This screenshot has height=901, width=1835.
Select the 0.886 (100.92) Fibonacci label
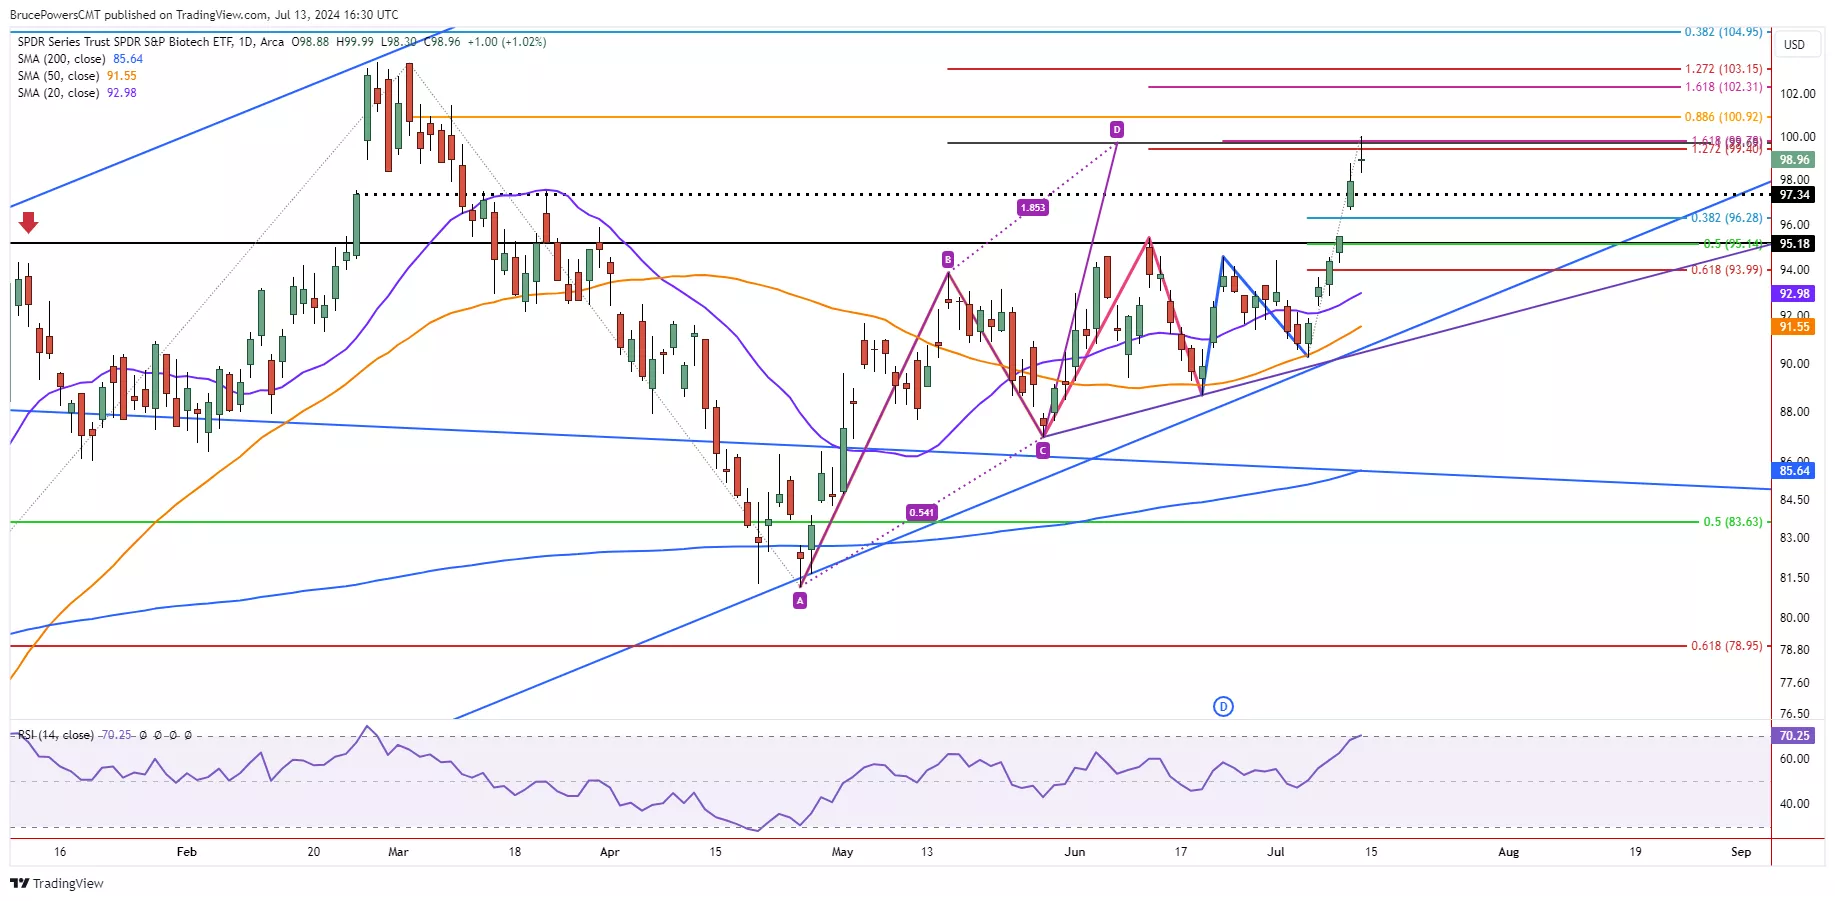(x=1724, y=117)
